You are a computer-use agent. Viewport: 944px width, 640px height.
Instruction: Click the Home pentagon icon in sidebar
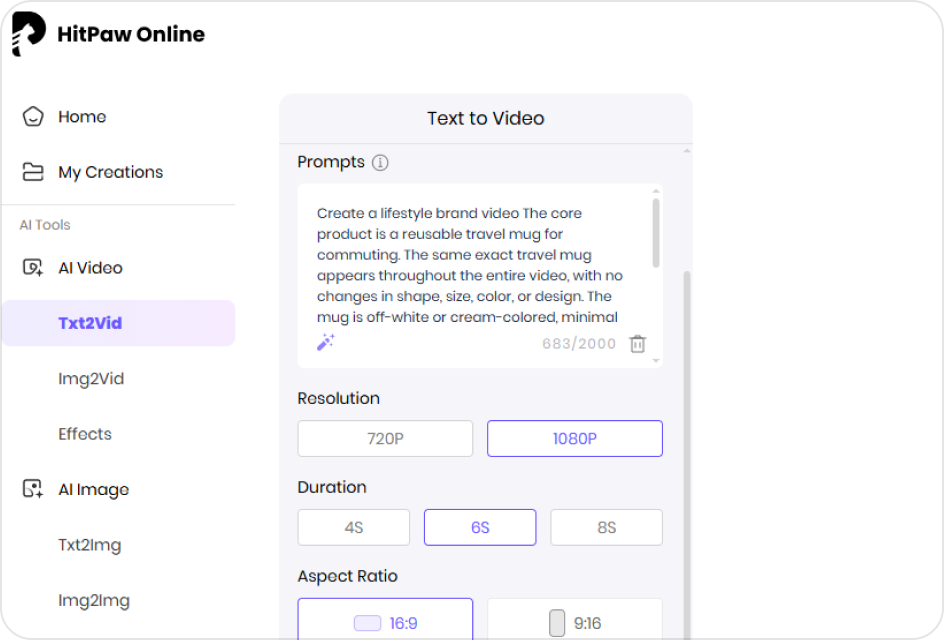point(30,116)
